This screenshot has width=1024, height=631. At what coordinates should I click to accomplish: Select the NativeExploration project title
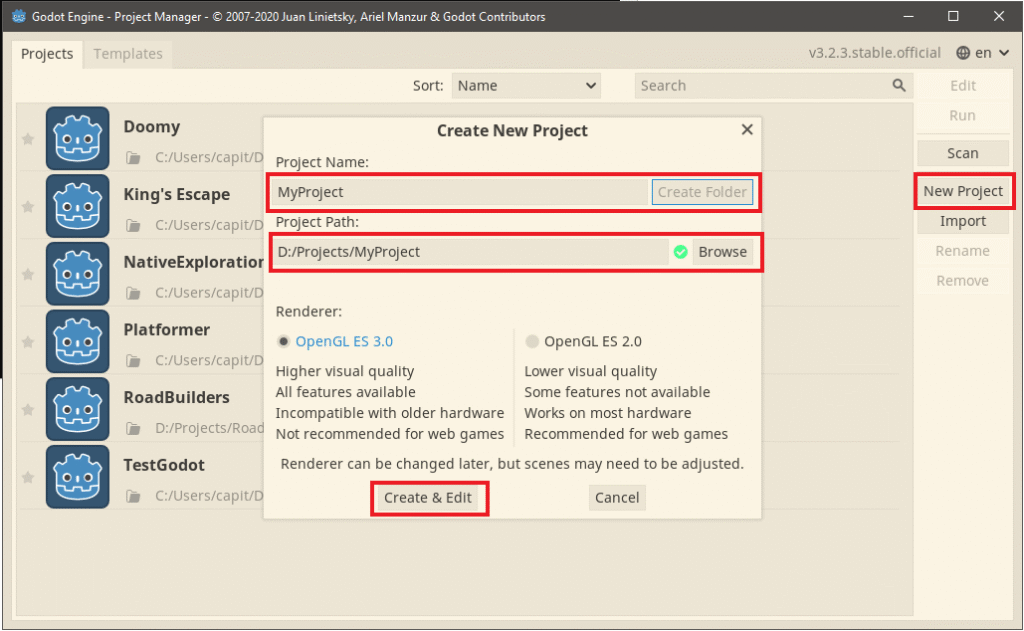coord(193,263)
